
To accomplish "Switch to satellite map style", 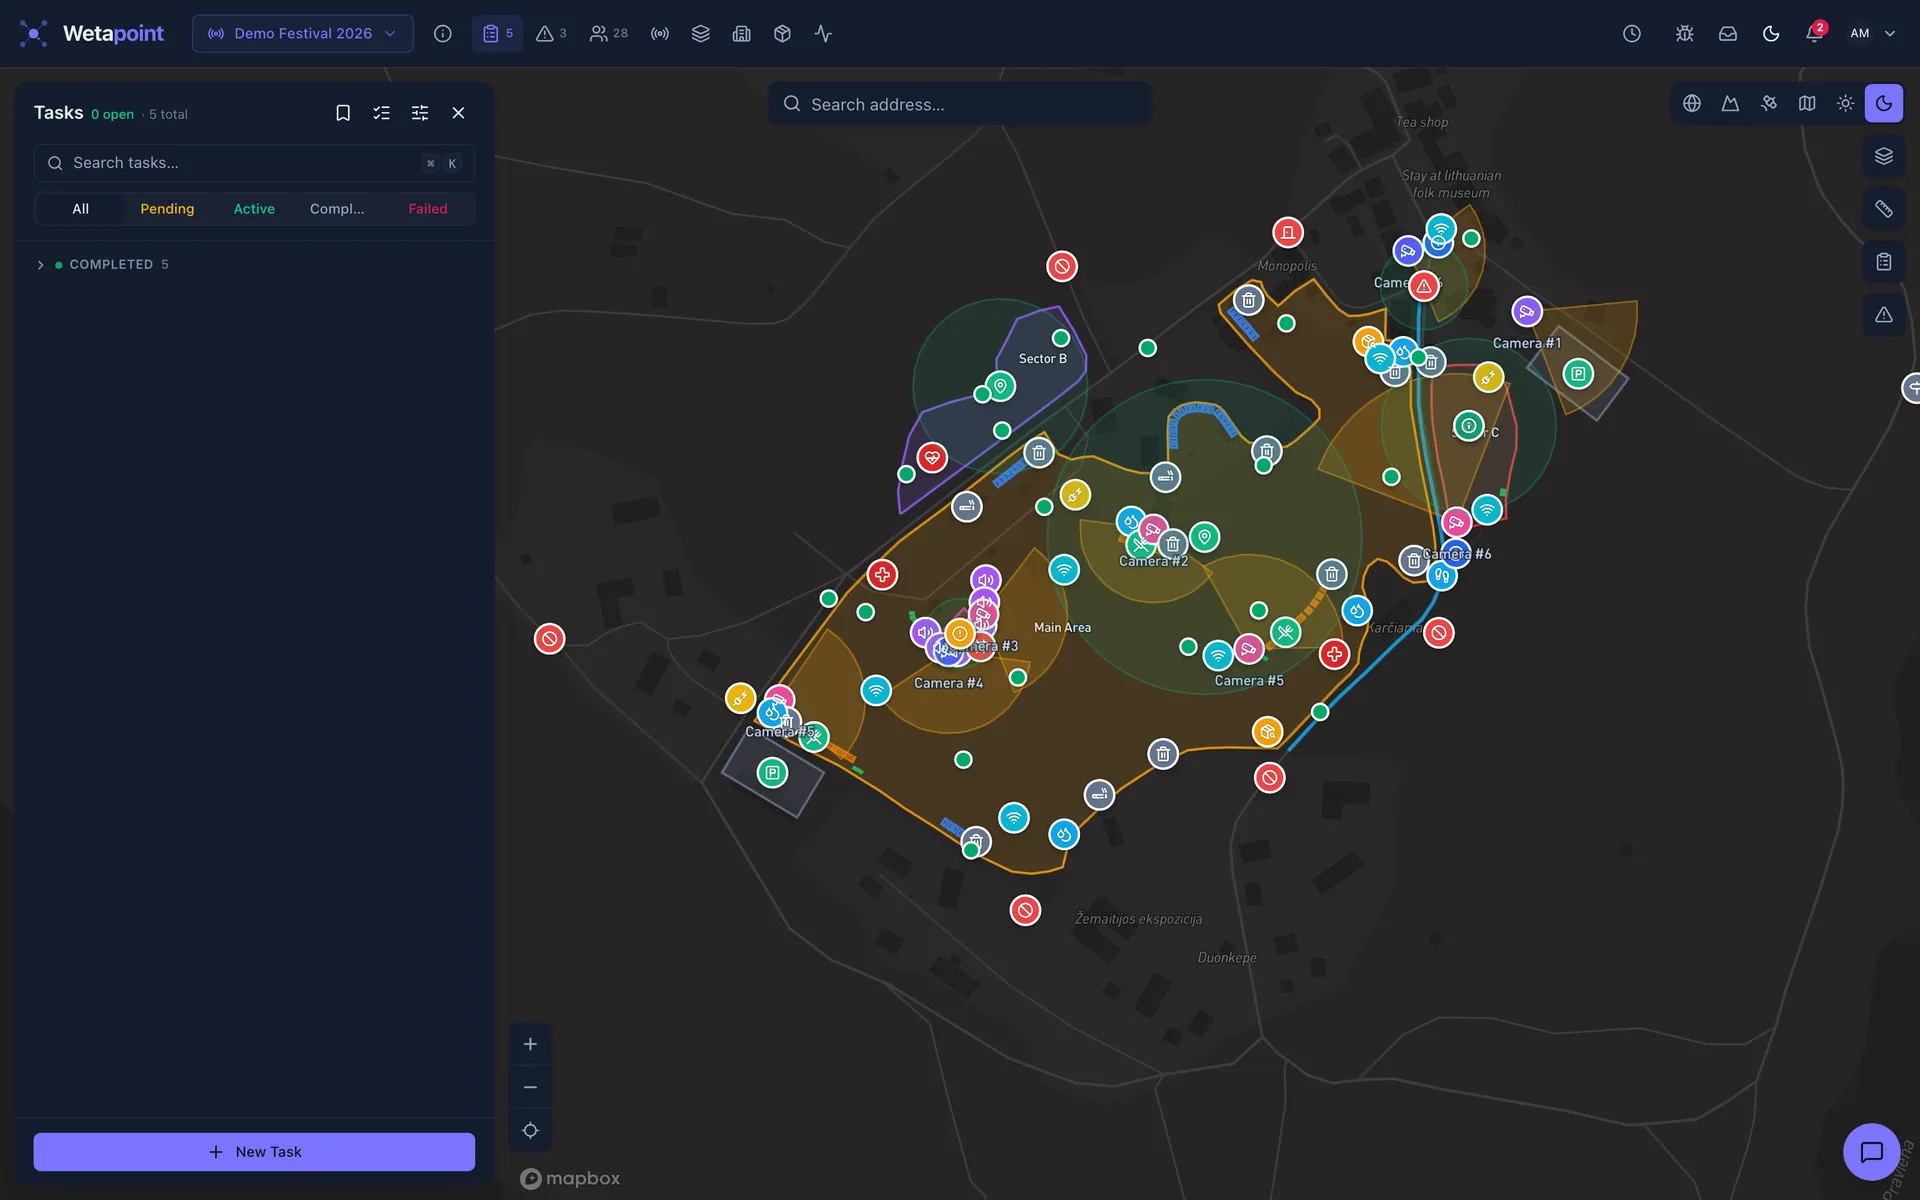I will point(1769,103).
